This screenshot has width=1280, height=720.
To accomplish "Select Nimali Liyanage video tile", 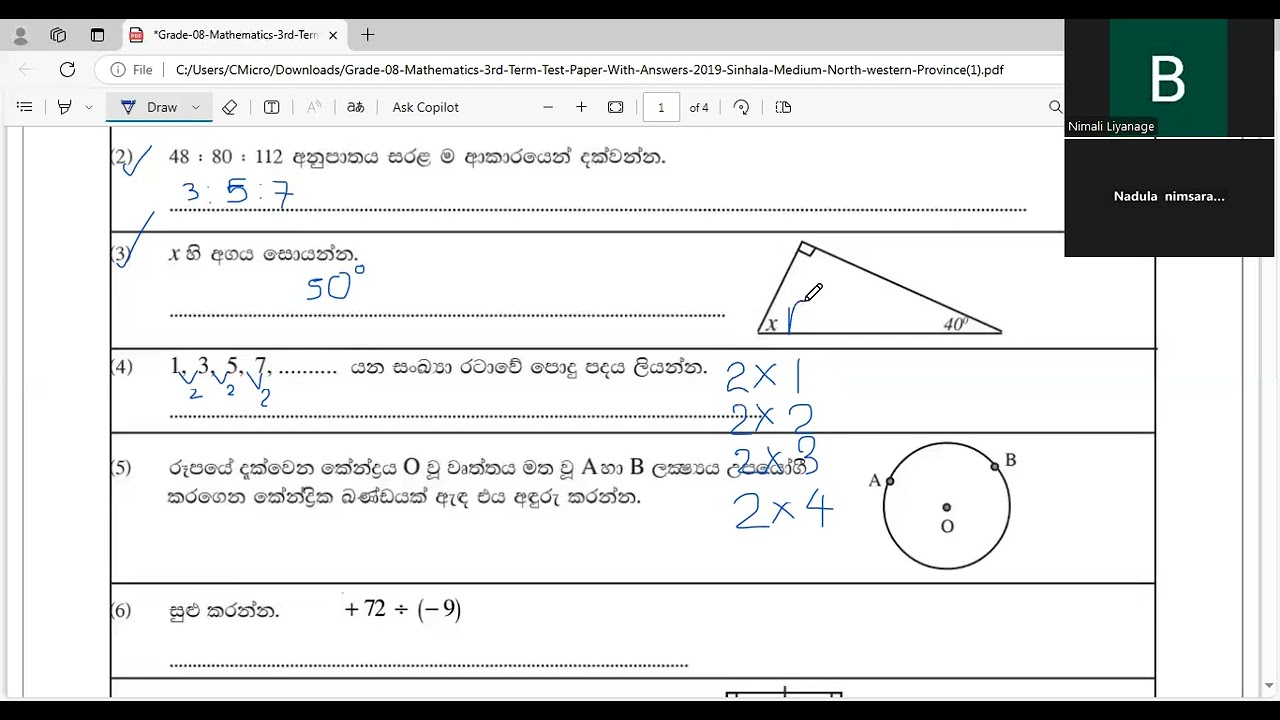I will click(1169, 78).
